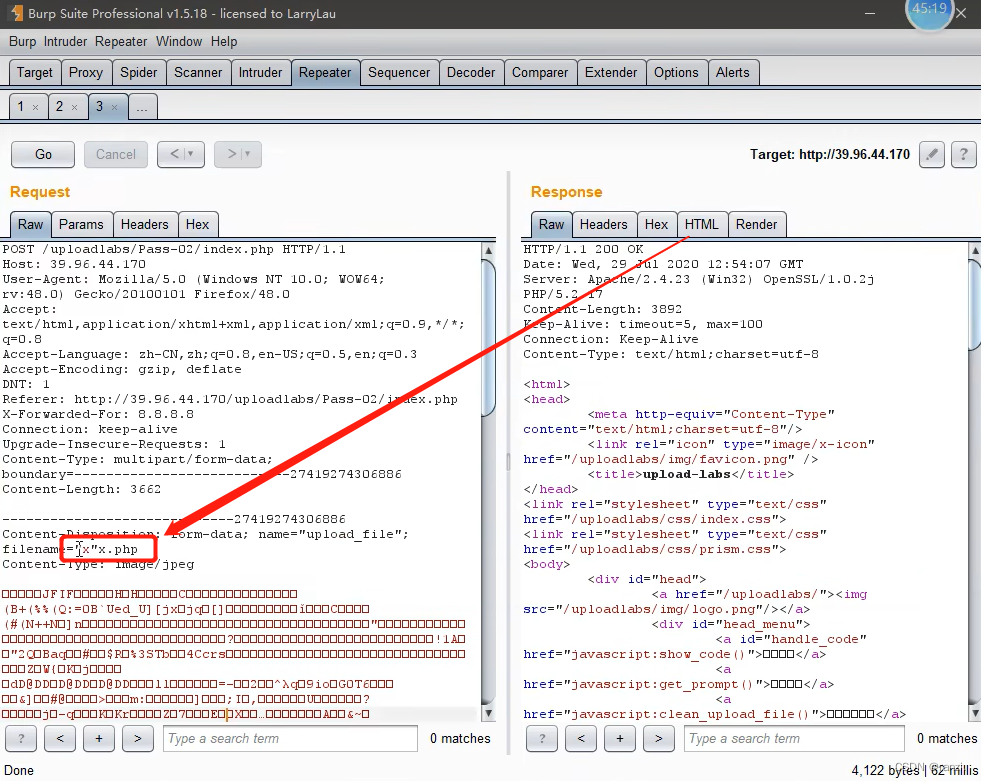The height and width of the screenshot is (781, 981).
Task: Click Target: http://39.96.44.170 label
Action: click(830, 155)
